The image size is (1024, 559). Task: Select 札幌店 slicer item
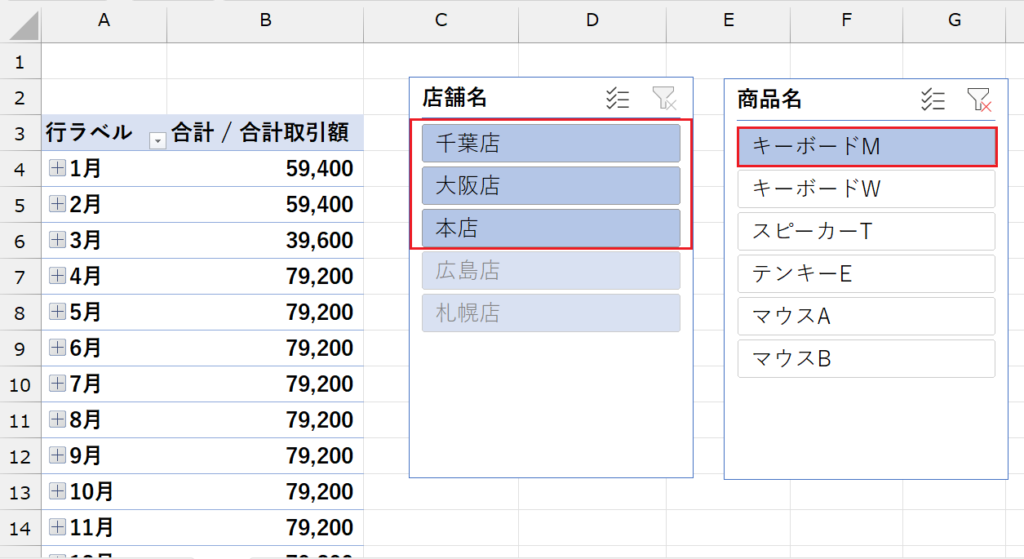point(550,313)
